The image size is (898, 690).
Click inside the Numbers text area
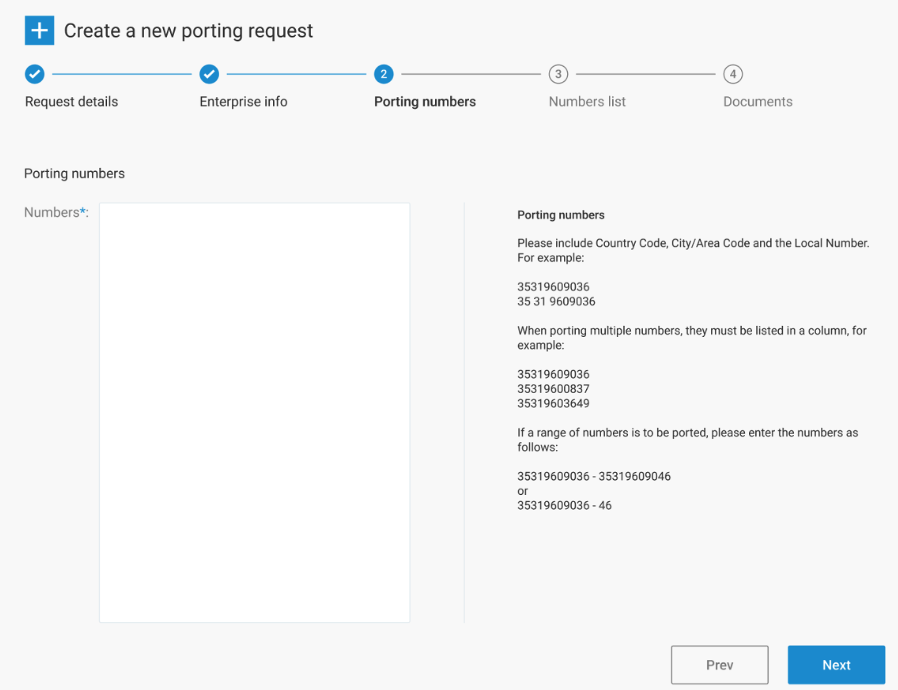[255, 412]
